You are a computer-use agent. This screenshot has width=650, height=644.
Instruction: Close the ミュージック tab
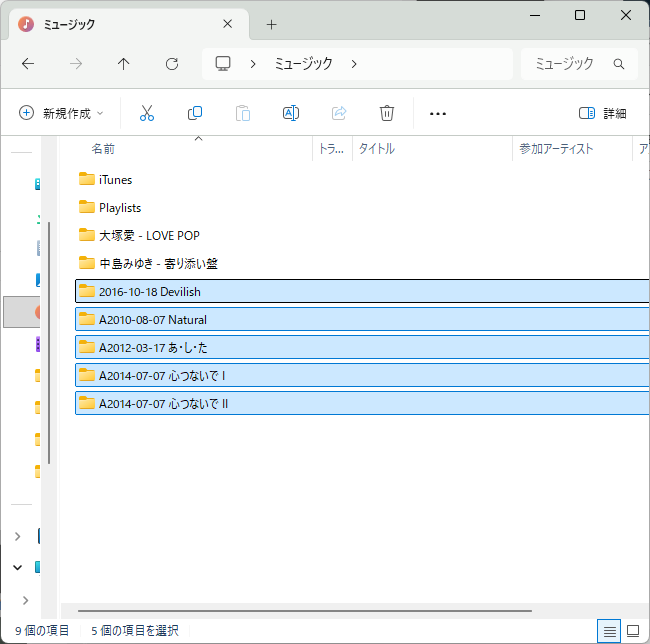[x=228, y=24]
